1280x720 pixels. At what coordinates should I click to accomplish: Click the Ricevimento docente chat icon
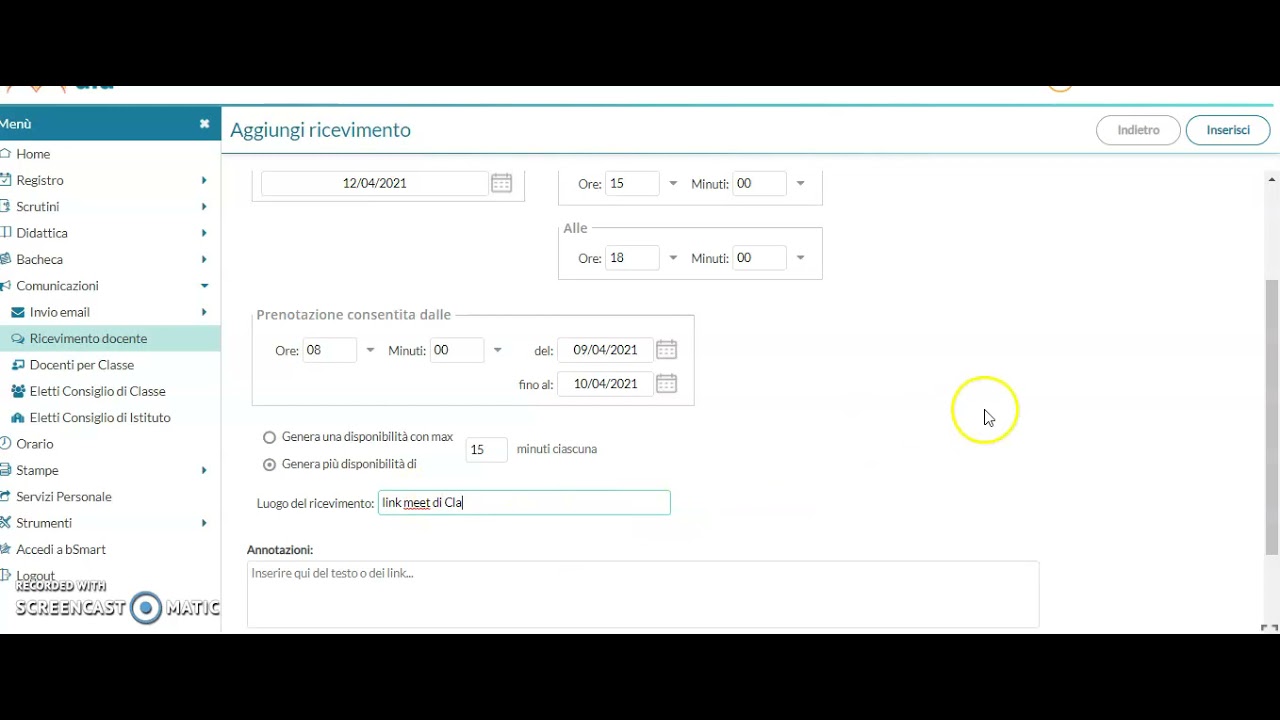tap(18, 338)
